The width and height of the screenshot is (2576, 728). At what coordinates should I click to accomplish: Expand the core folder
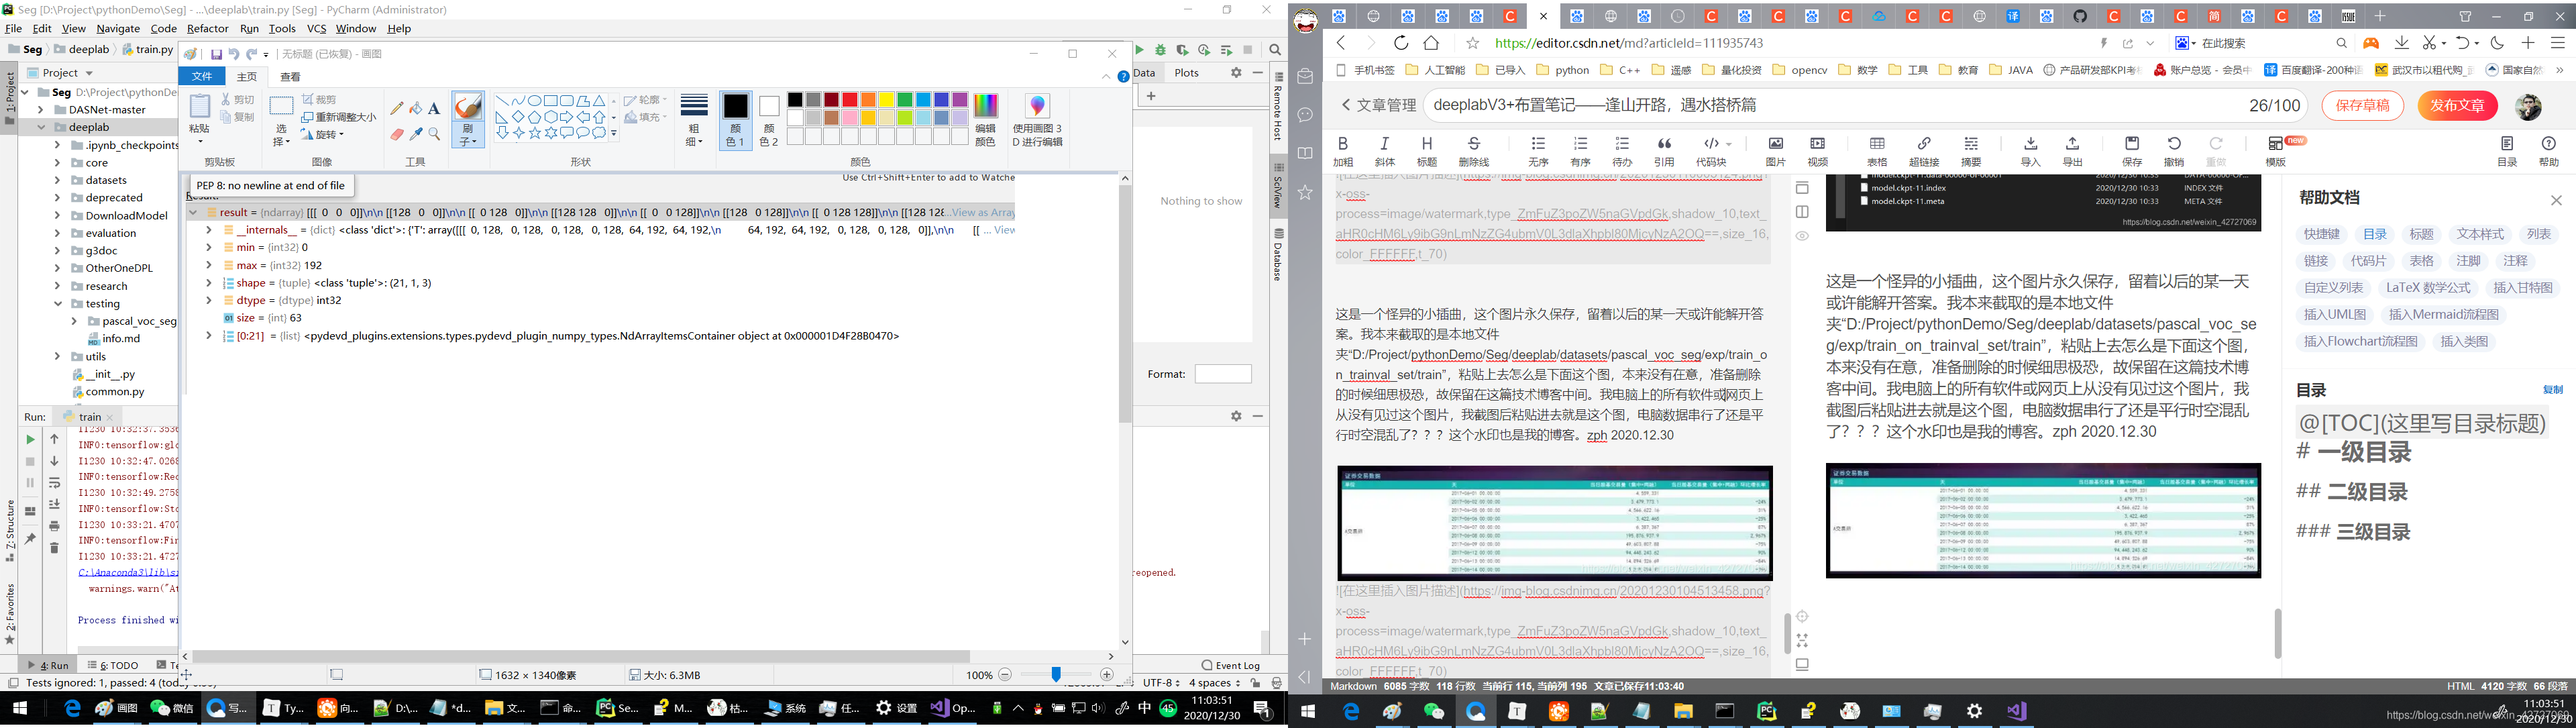click(57, 163)
